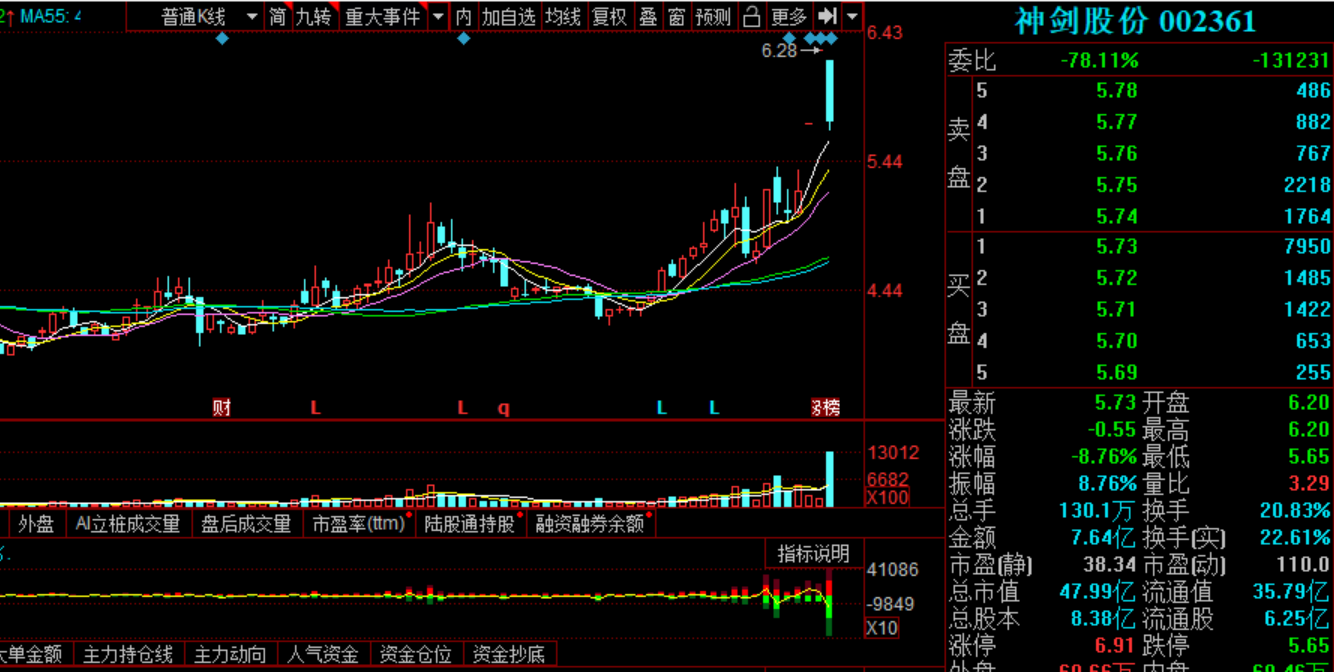Click the 榜 marker under the last candle
Screen dimensions: 1334x672
pyautogui.click(x=832, y=407)
